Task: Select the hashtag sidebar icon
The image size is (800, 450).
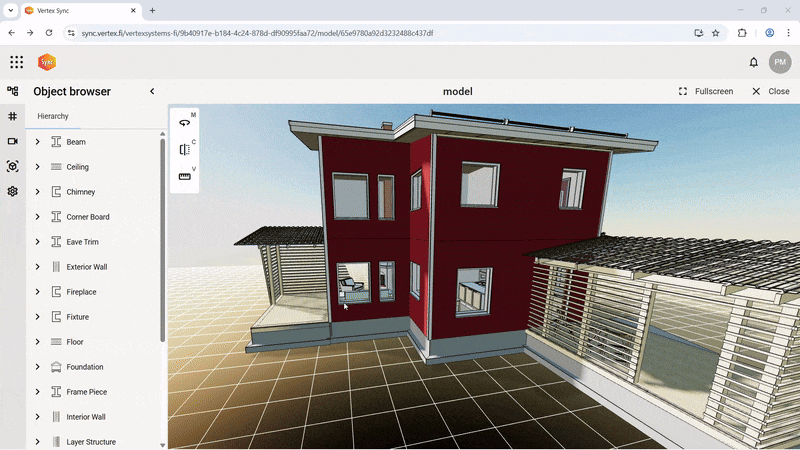Action: tap(13, 116)
